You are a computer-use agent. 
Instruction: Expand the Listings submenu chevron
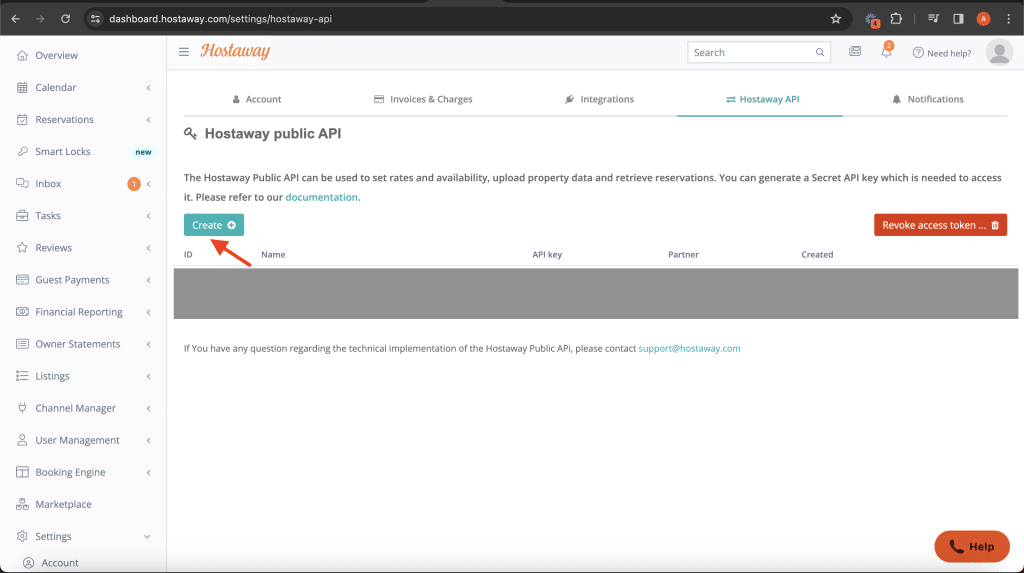click(x=148, y=376)
